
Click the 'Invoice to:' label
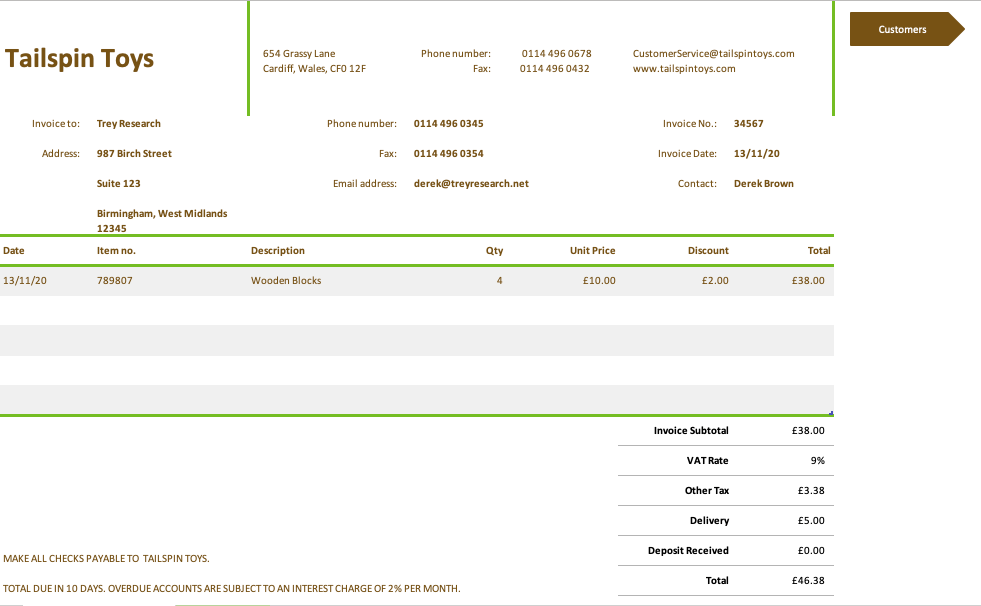pos(56,124)
